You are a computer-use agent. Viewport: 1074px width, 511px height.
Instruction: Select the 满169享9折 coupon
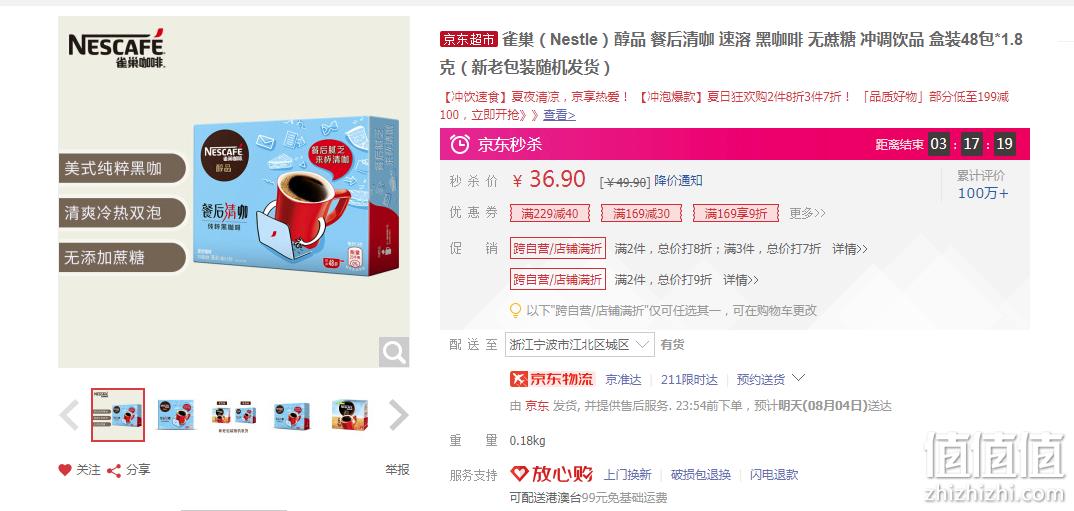[736, 214]
